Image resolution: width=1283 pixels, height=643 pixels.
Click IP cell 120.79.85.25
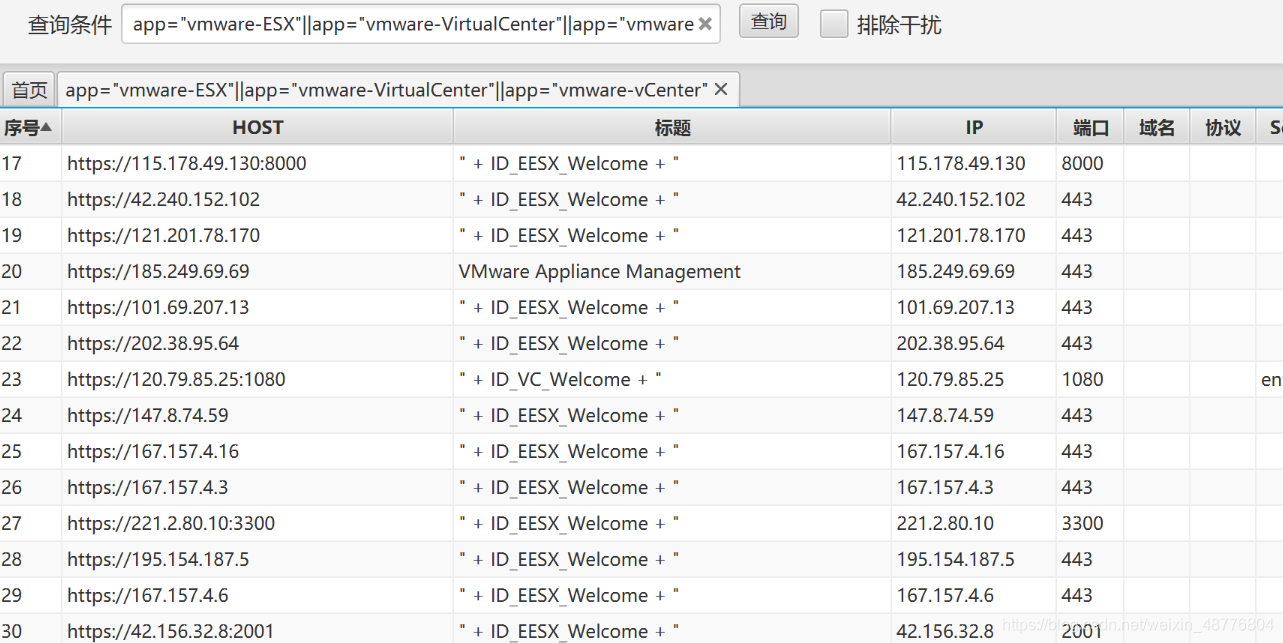(950, 379)
